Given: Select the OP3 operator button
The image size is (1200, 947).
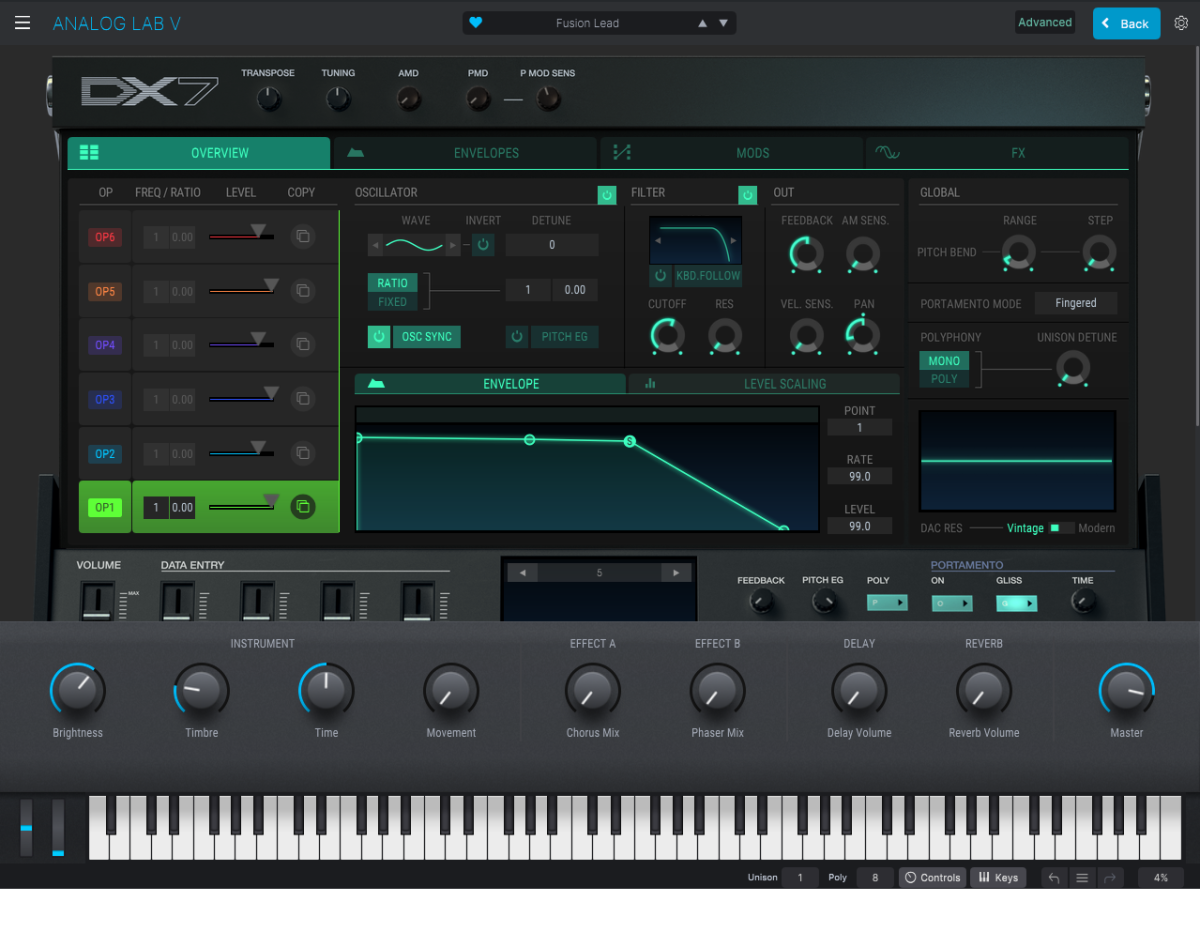Looking at the screenshot, I should 105,399.
